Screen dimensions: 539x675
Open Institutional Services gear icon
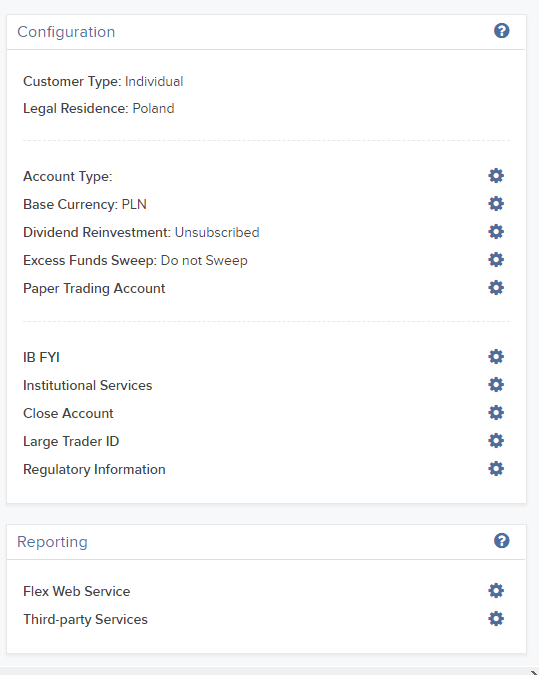[496, 384]
